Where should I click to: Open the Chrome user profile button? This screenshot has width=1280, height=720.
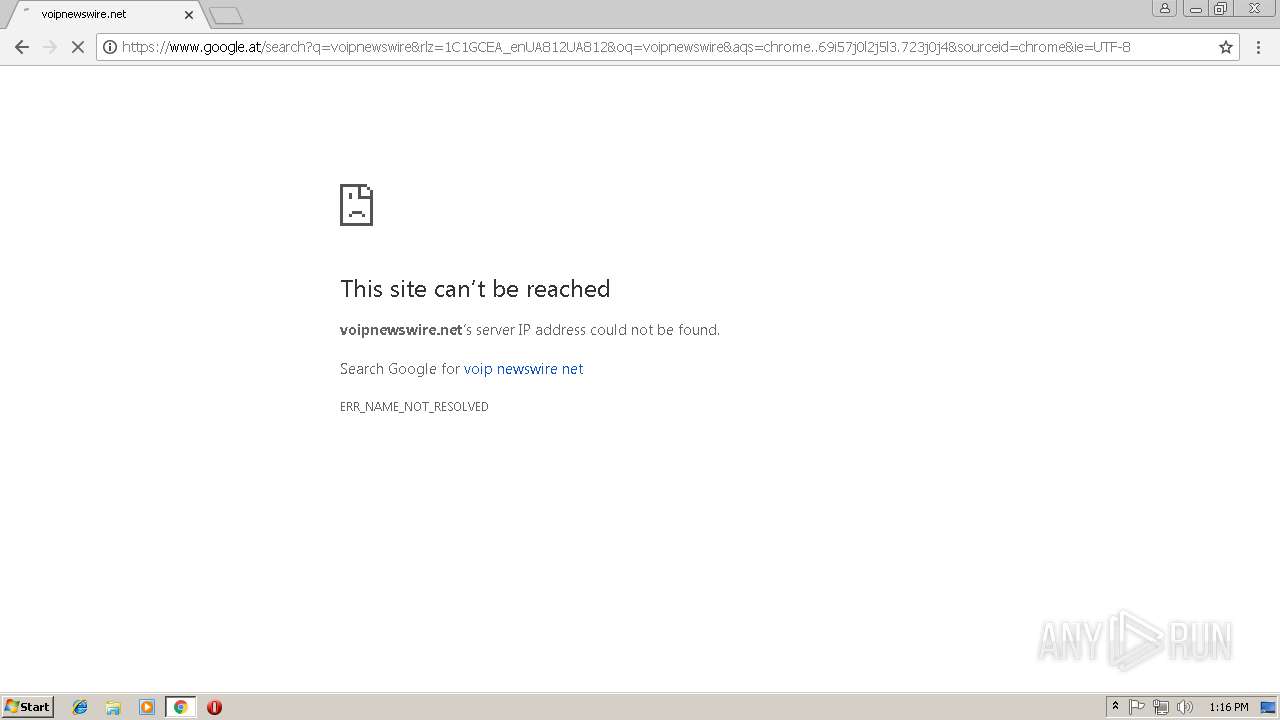click(x=1164, y=8)
